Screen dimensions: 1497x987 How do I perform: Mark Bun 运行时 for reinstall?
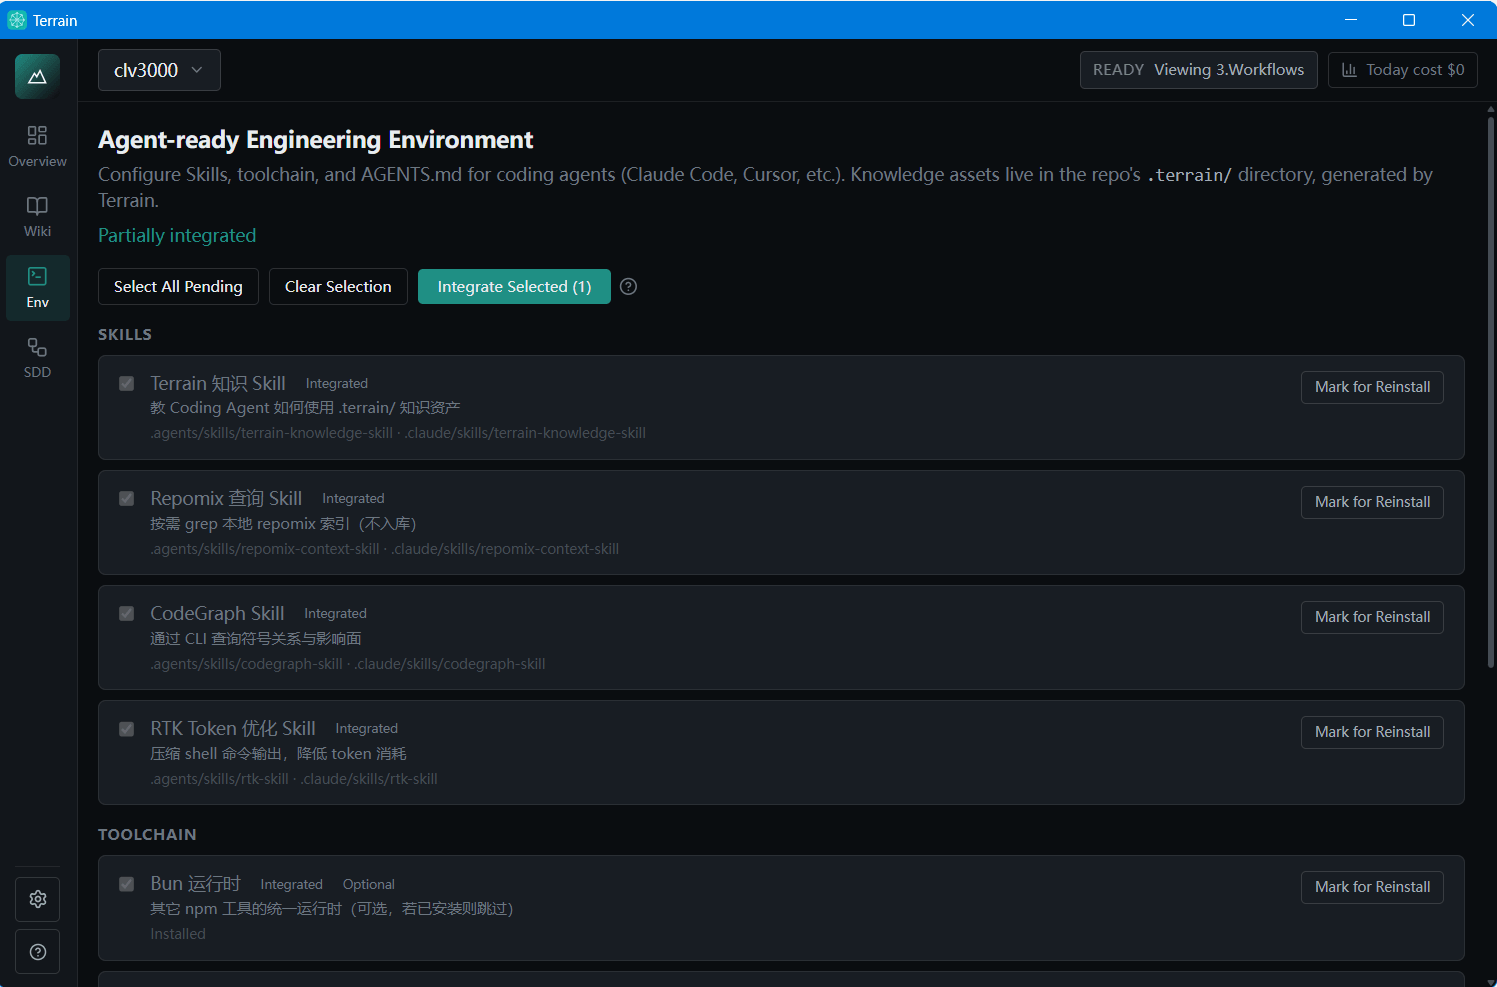point(1372,887)
